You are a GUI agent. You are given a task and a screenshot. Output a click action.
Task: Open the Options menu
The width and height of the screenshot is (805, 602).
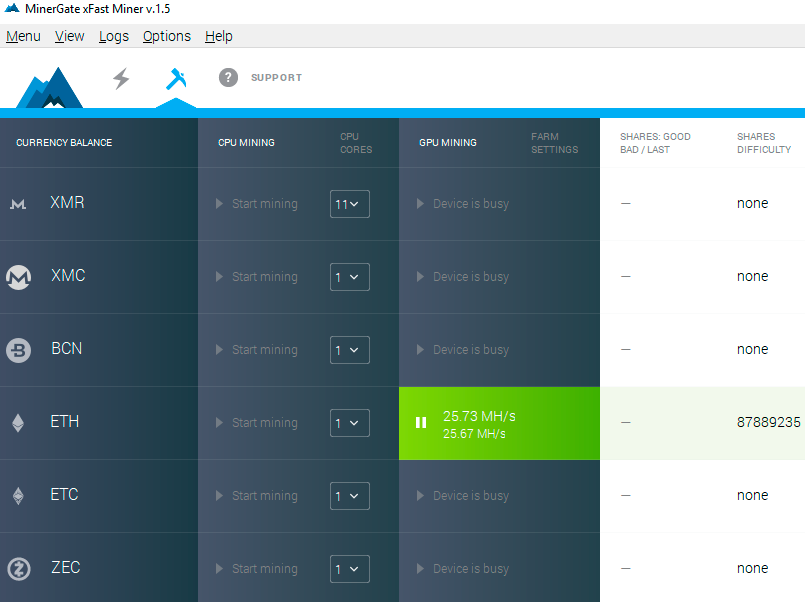(x=166, y=36)
